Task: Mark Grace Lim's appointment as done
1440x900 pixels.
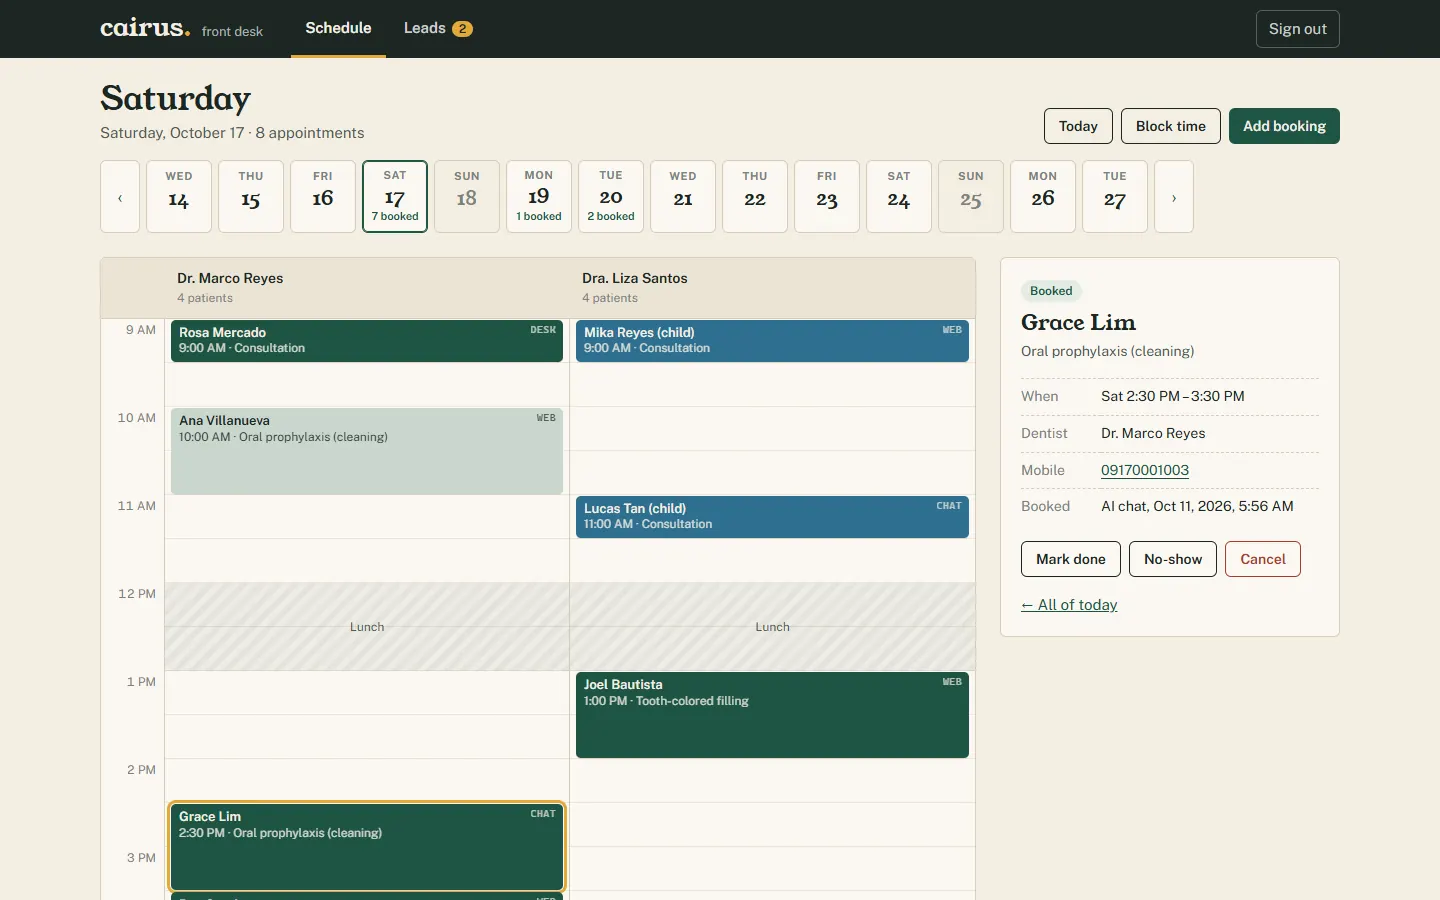Action: click(x=1071, y=559)
